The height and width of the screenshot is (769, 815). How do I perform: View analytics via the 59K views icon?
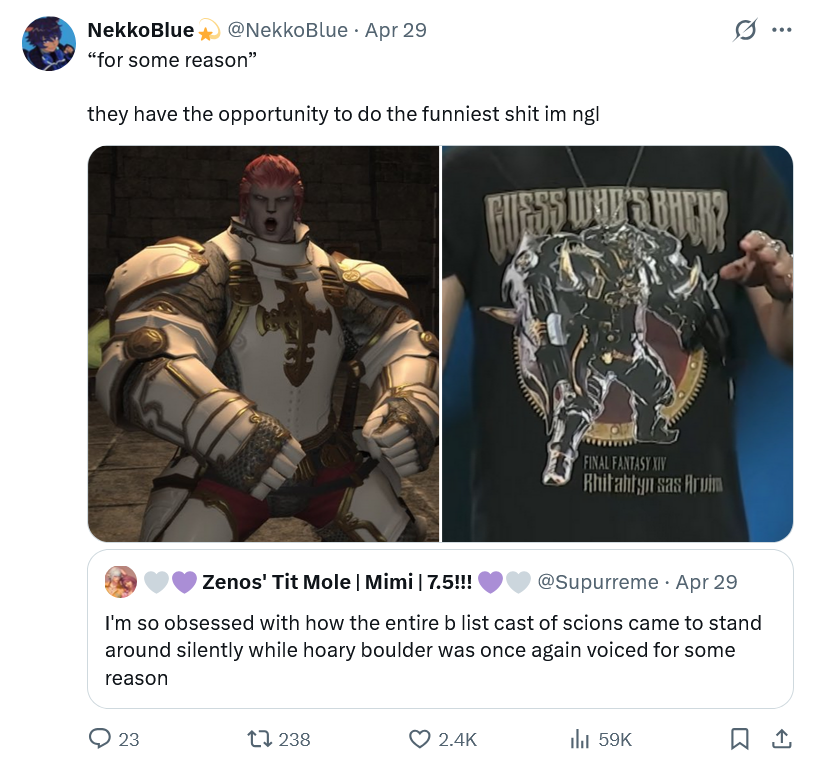click(580, 739)
